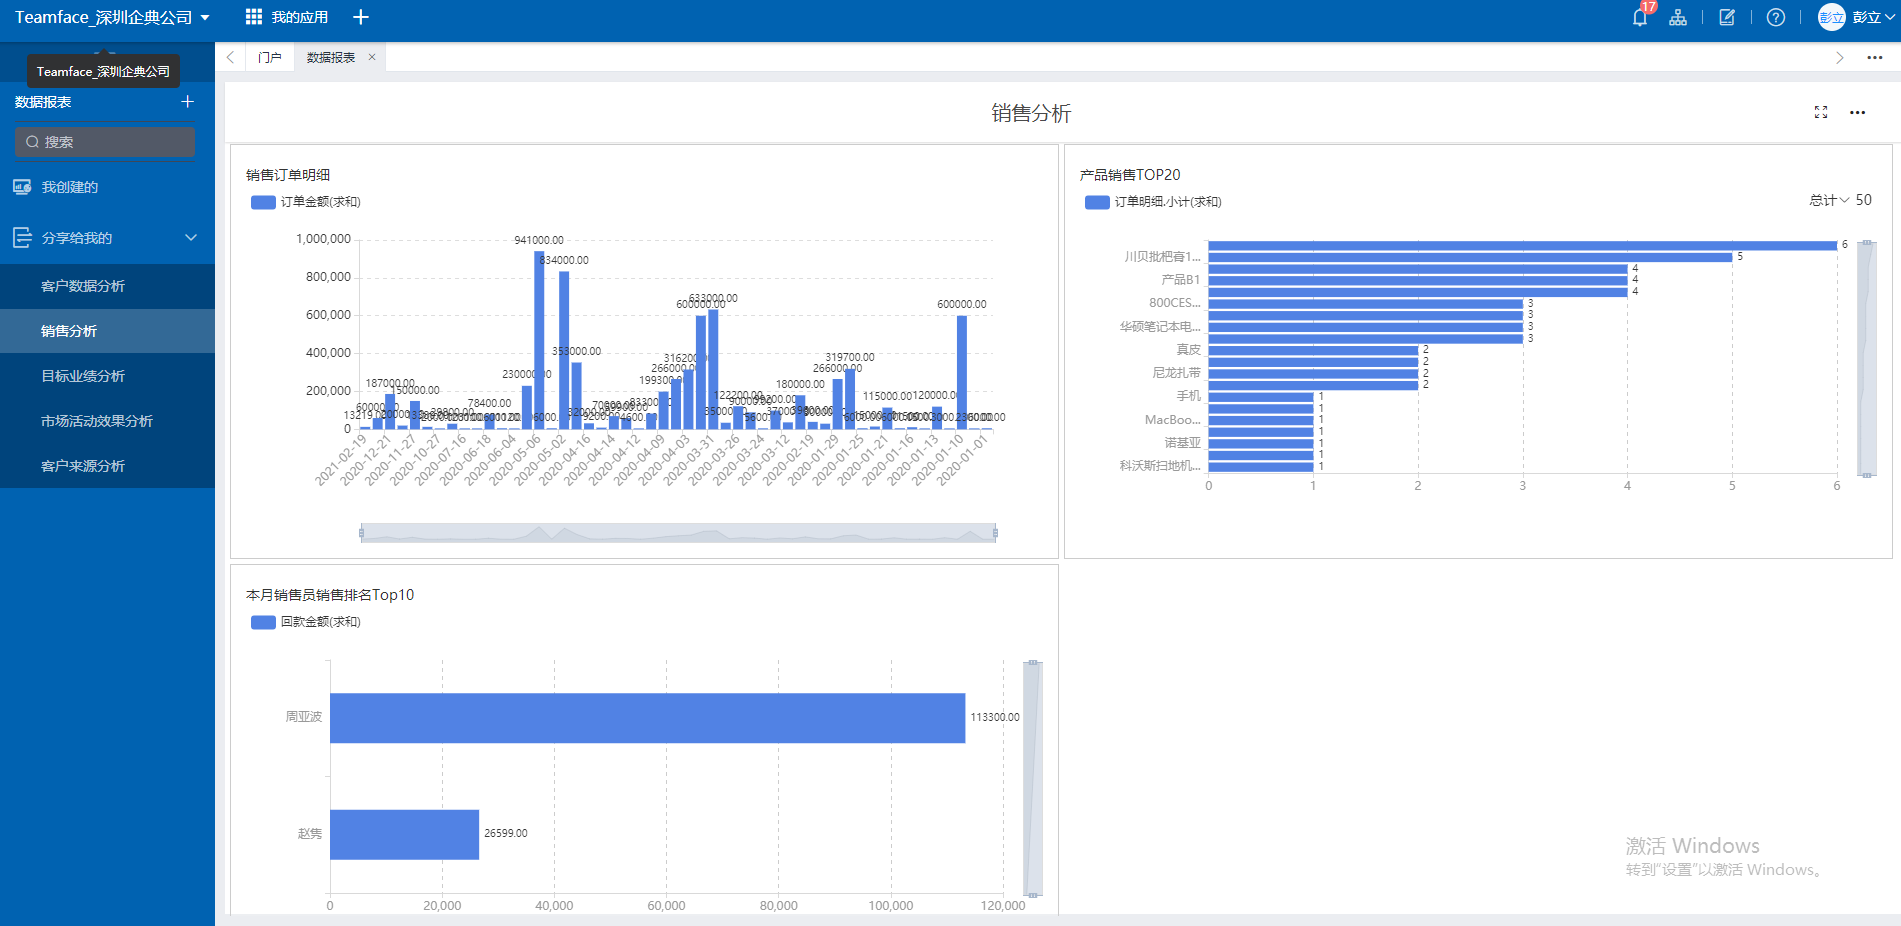Open the help question mark icon
The height and width of the screenshot is (926, 1901).
click(x=1776, y=18)
